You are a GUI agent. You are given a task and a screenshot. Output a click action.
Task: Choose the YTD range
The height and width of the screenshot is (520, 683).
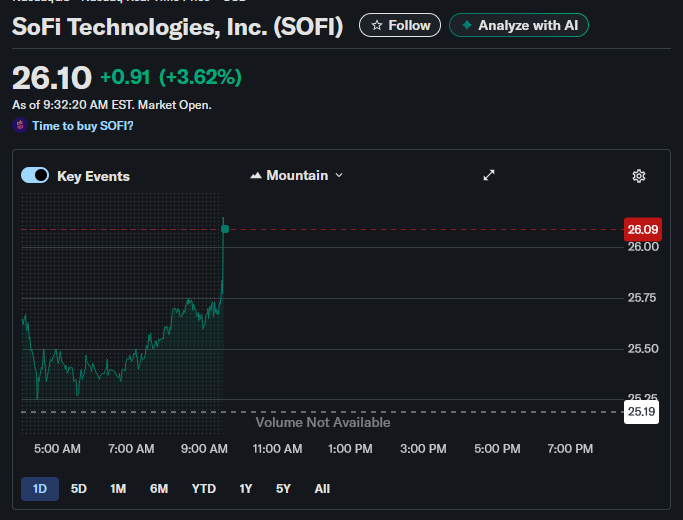(204, 489)
